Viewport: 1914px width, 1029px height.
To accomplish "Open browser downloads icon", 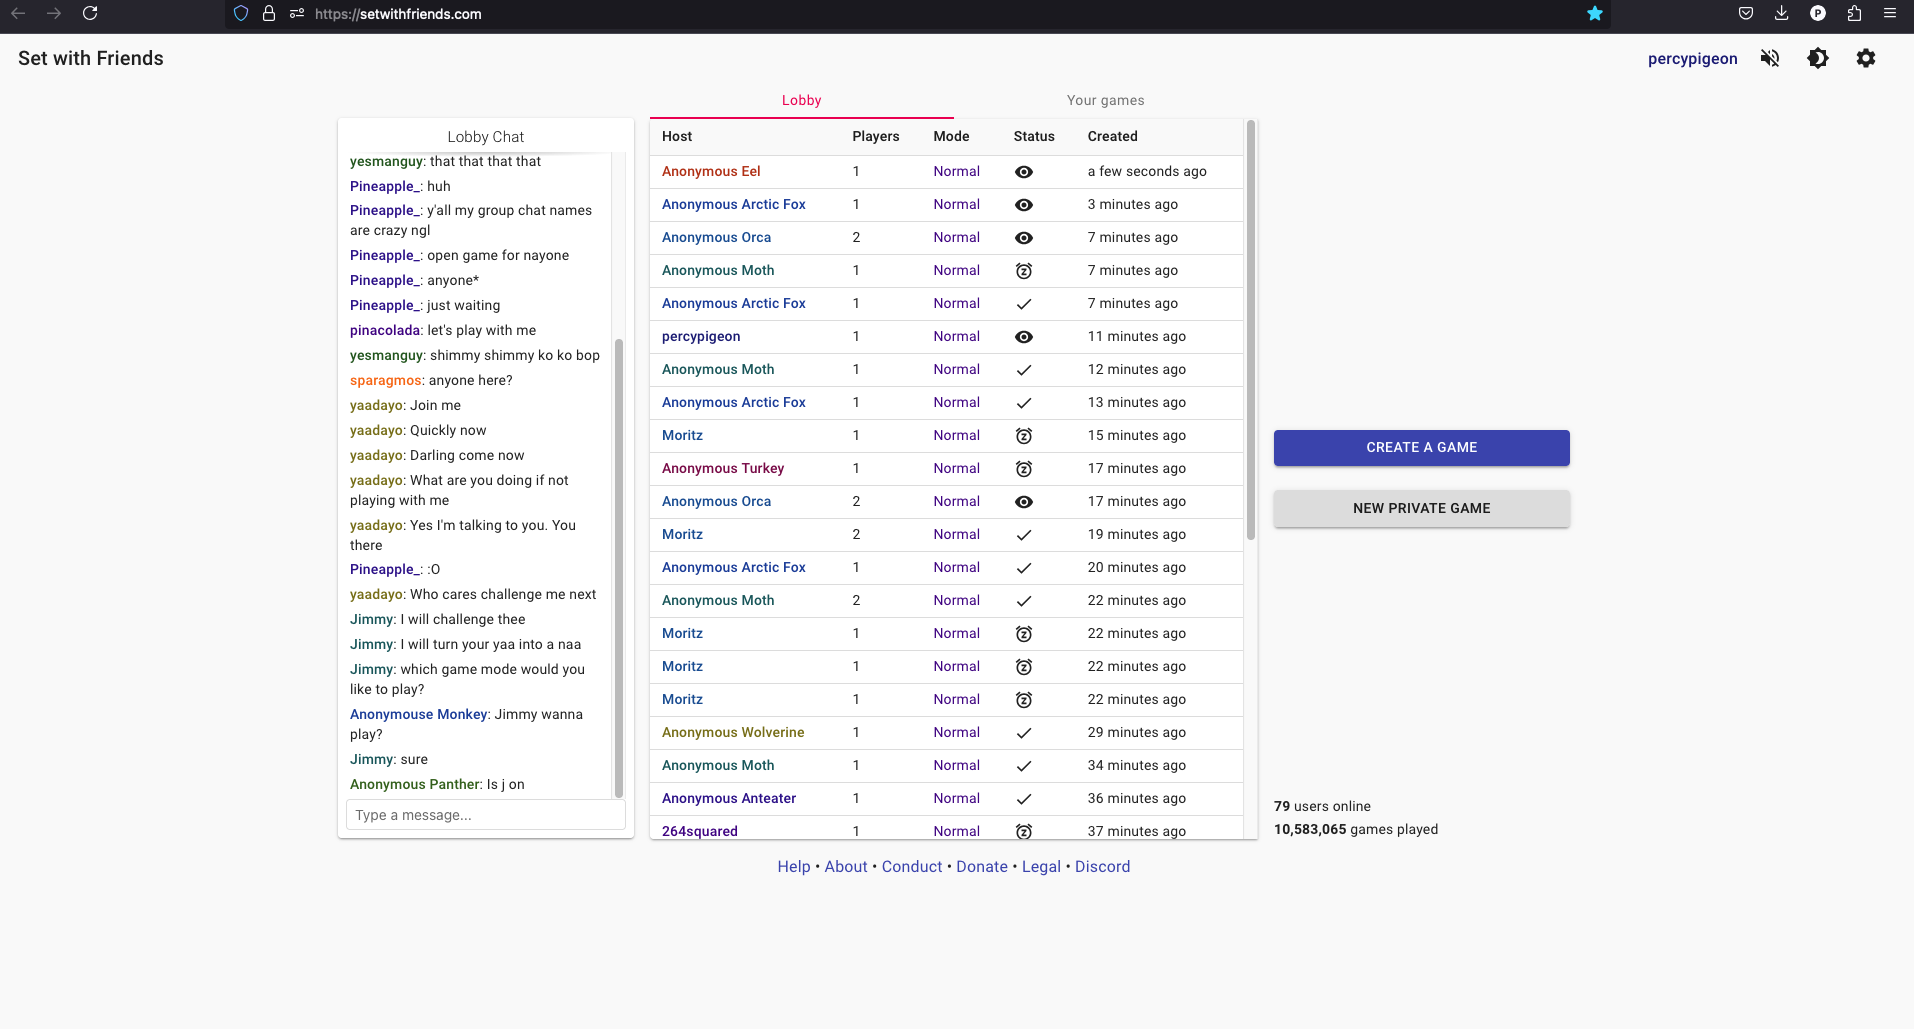I will tap(1781, 14).
